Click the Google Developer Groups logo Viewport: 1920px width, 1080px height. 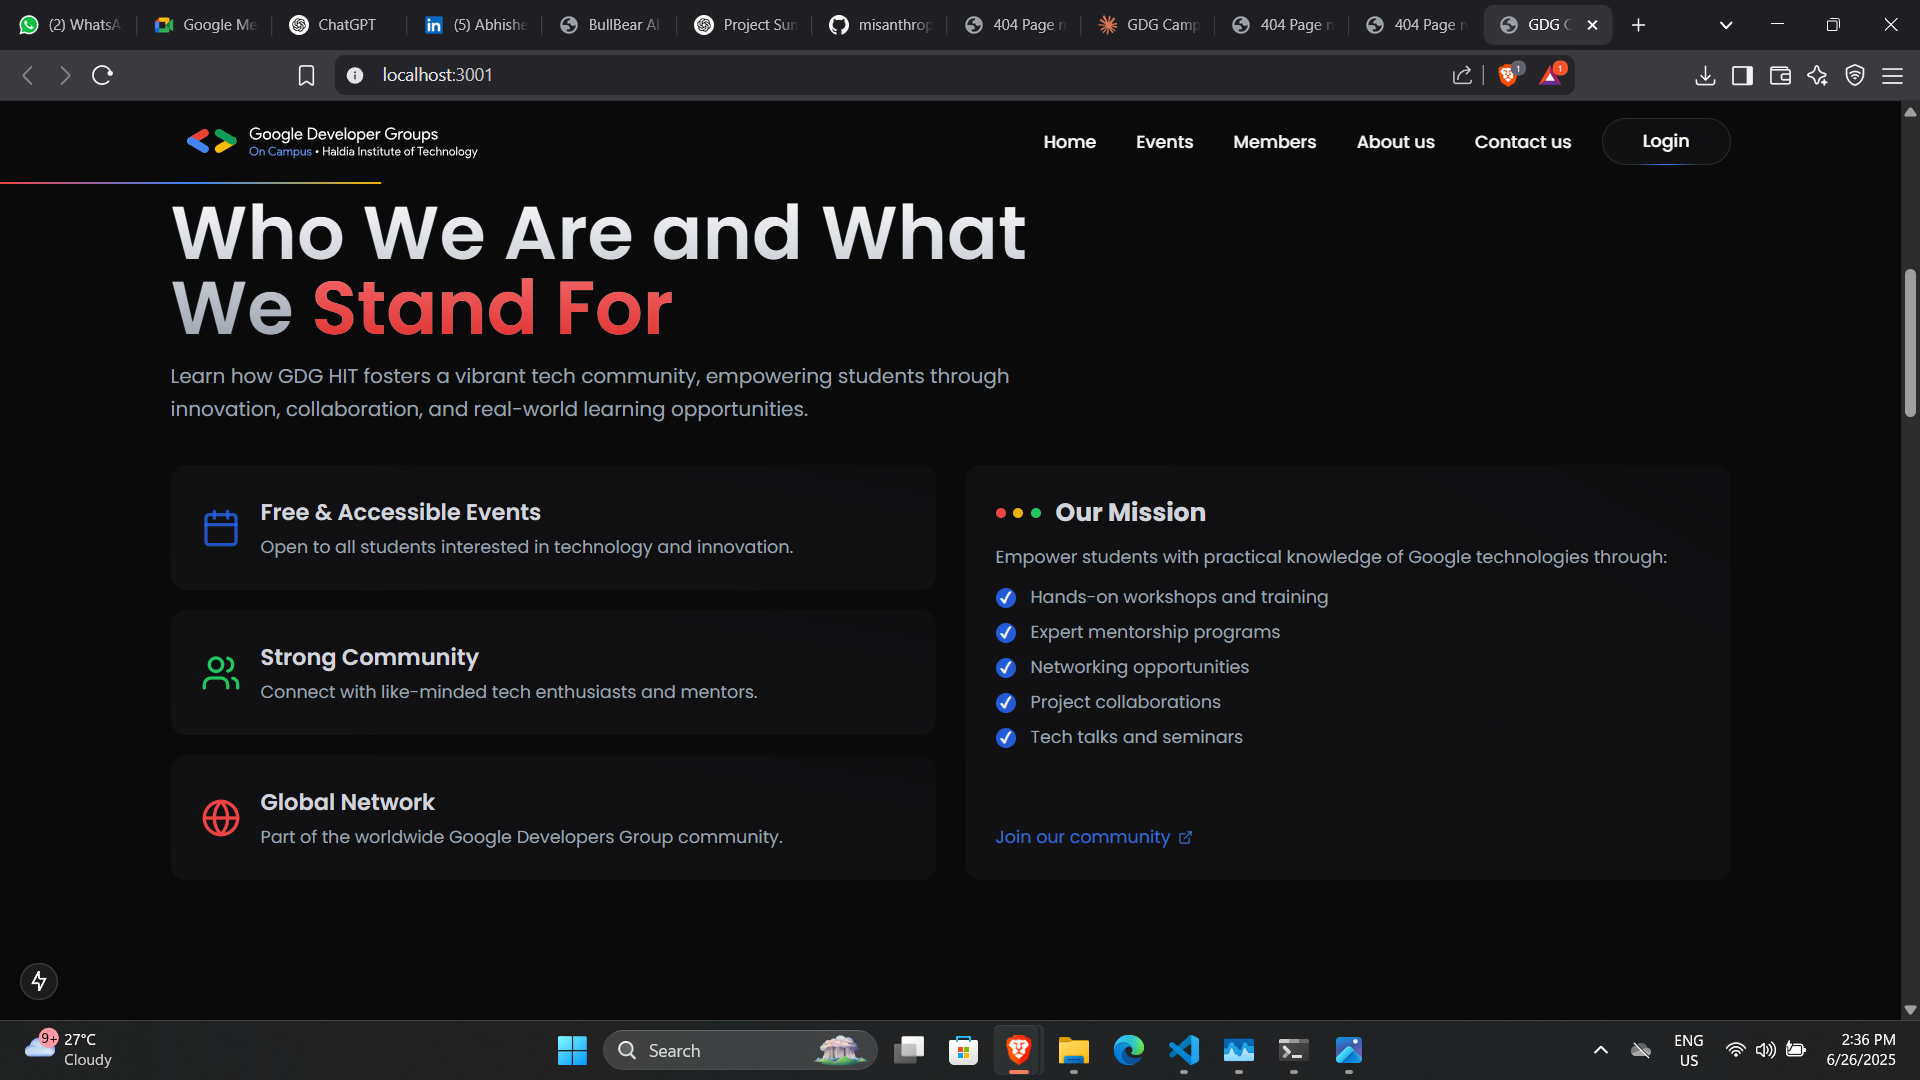click(332, 141)
